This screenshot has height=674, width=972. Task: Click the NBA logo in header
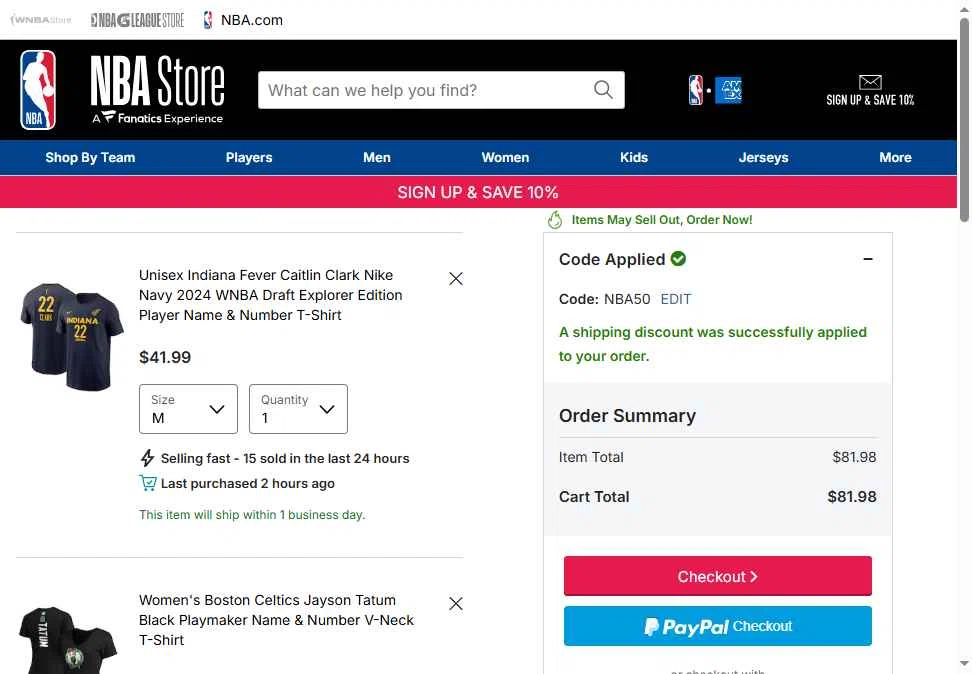click(x=38, y=90)
